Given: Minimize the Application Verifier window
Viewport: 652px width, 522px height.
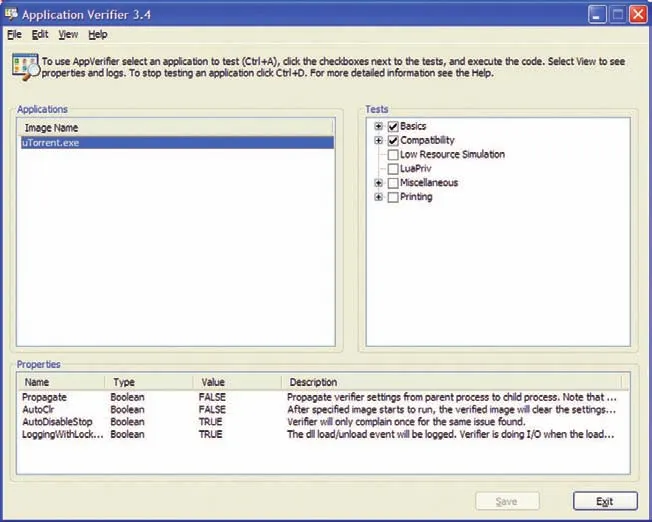Looking at the screenshot, I should tap(598, 15).
